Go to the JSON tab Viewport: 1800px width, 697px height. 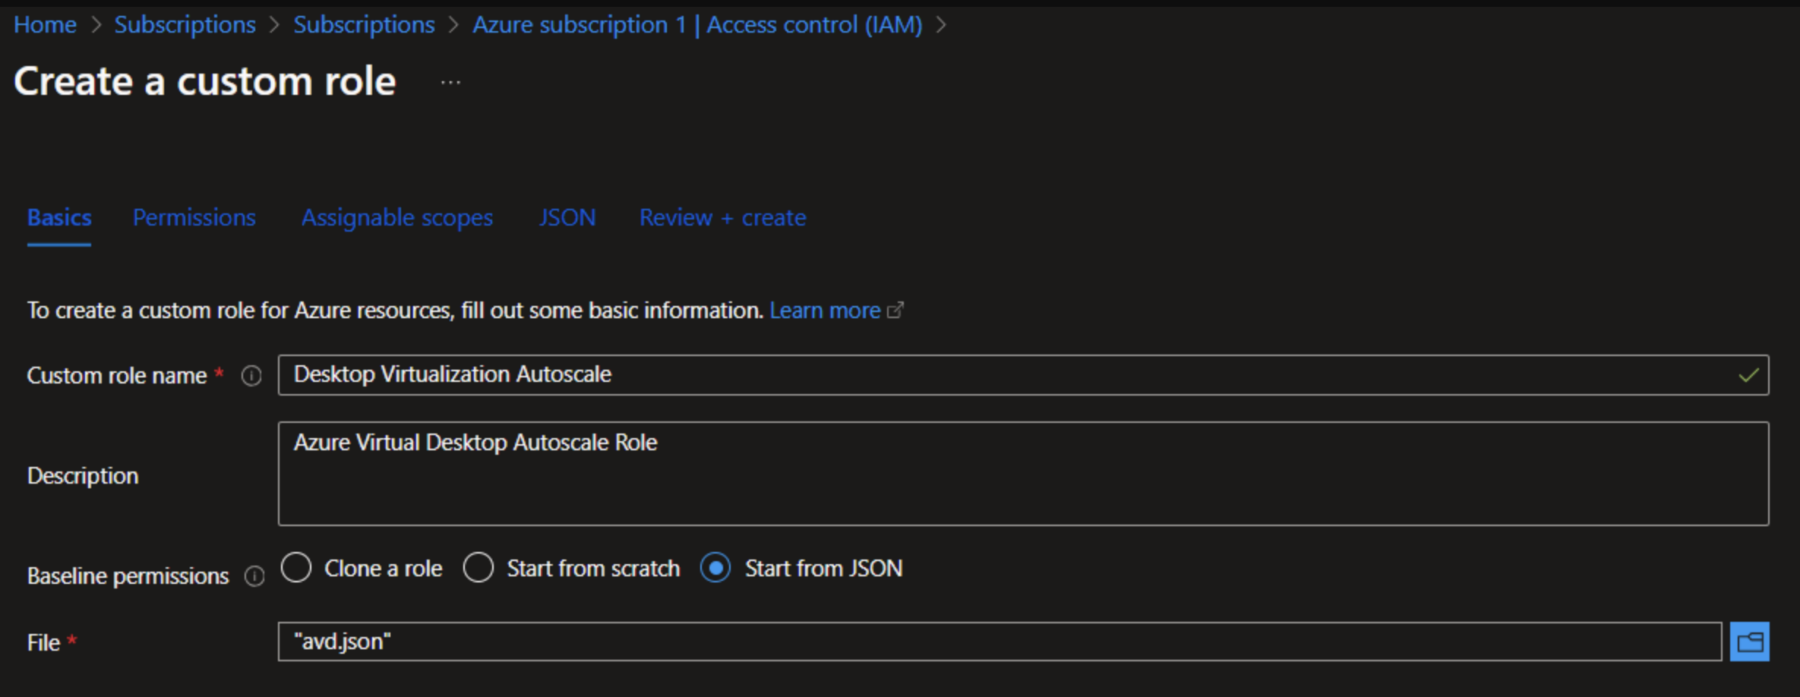point(567,218)
